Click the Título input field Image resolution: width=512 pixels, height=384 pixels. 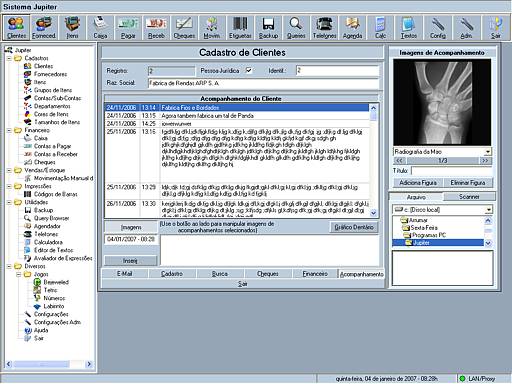click(x=452, y=171)
